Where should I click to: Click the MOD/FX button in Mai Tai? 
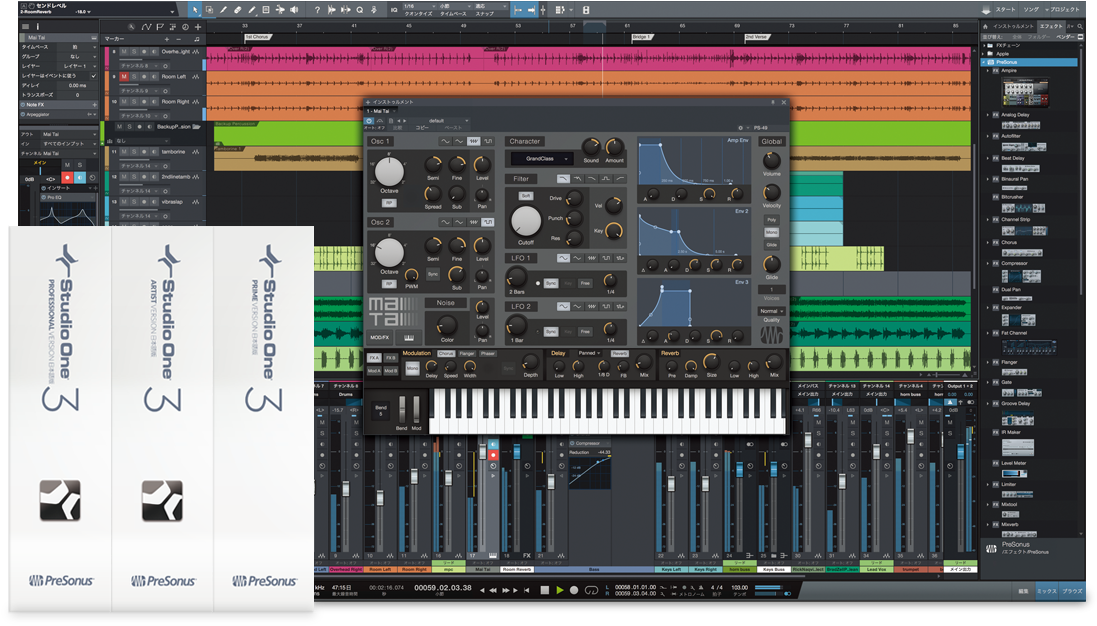tap(380, 338)
